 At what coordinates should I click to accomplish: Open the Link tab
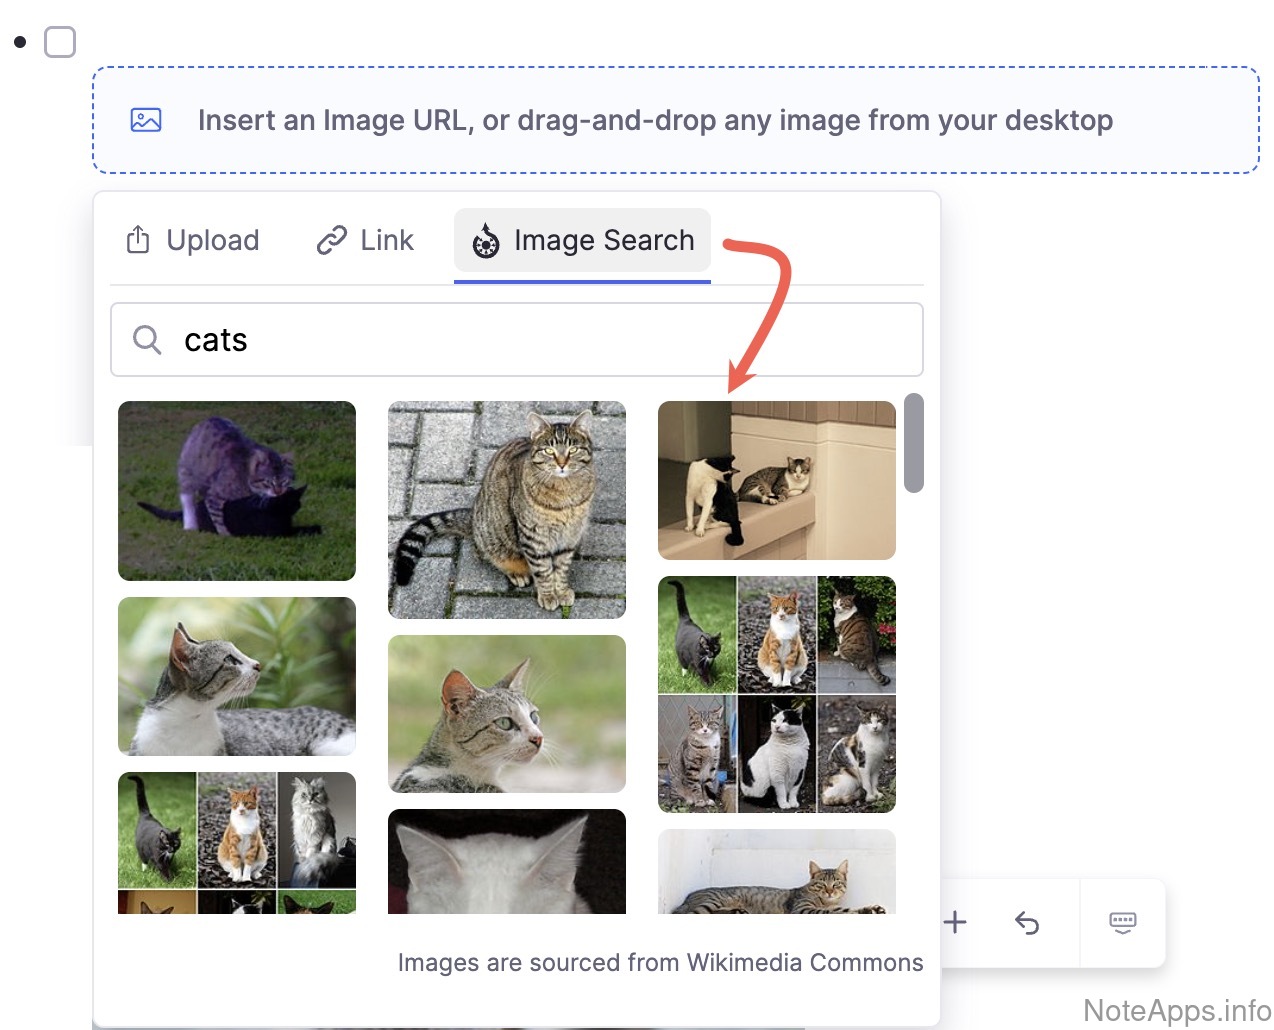tap(365, 240)
